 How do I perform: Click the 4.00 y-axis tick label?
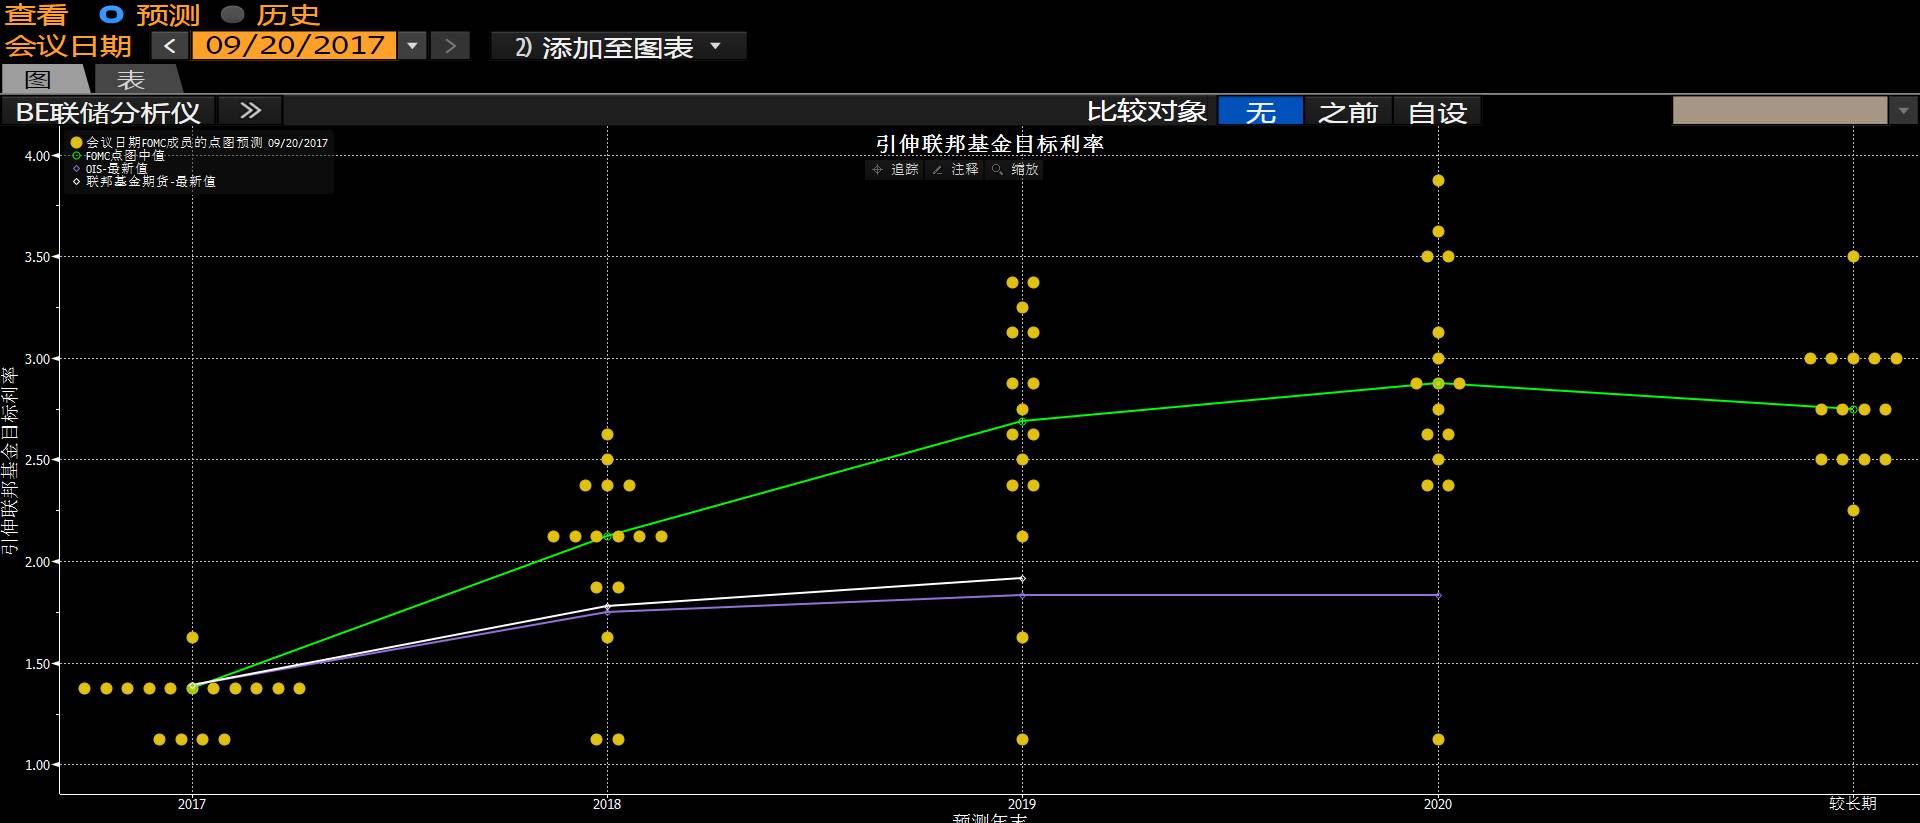[x=37, y=156]
